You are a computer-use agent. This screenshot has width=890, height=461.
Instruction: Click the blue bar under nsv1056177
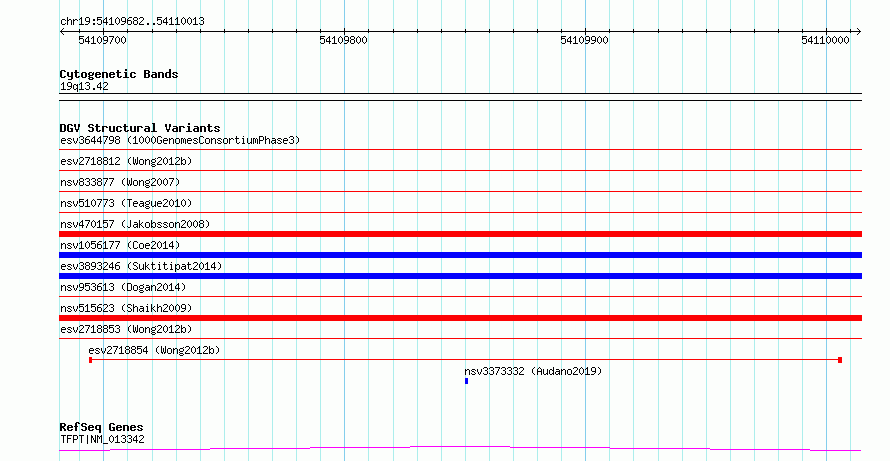pos(460,255)
